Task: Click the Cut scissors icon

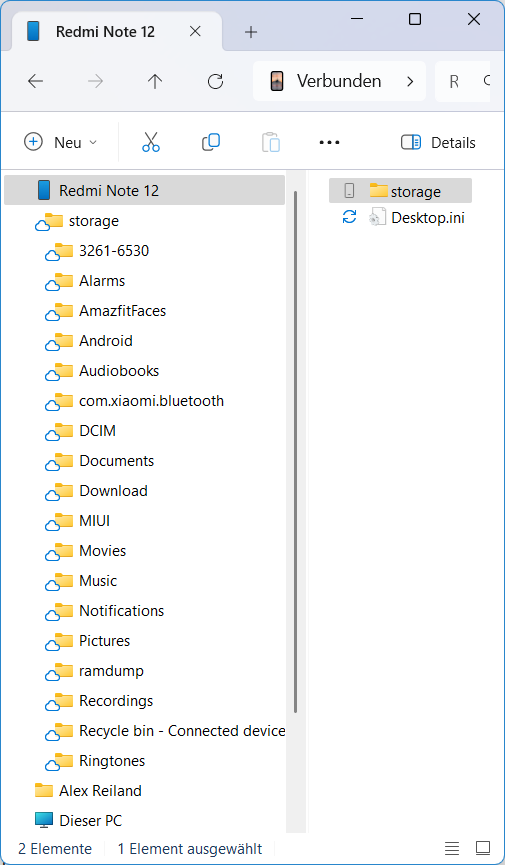Action: (x=151, y=142)
